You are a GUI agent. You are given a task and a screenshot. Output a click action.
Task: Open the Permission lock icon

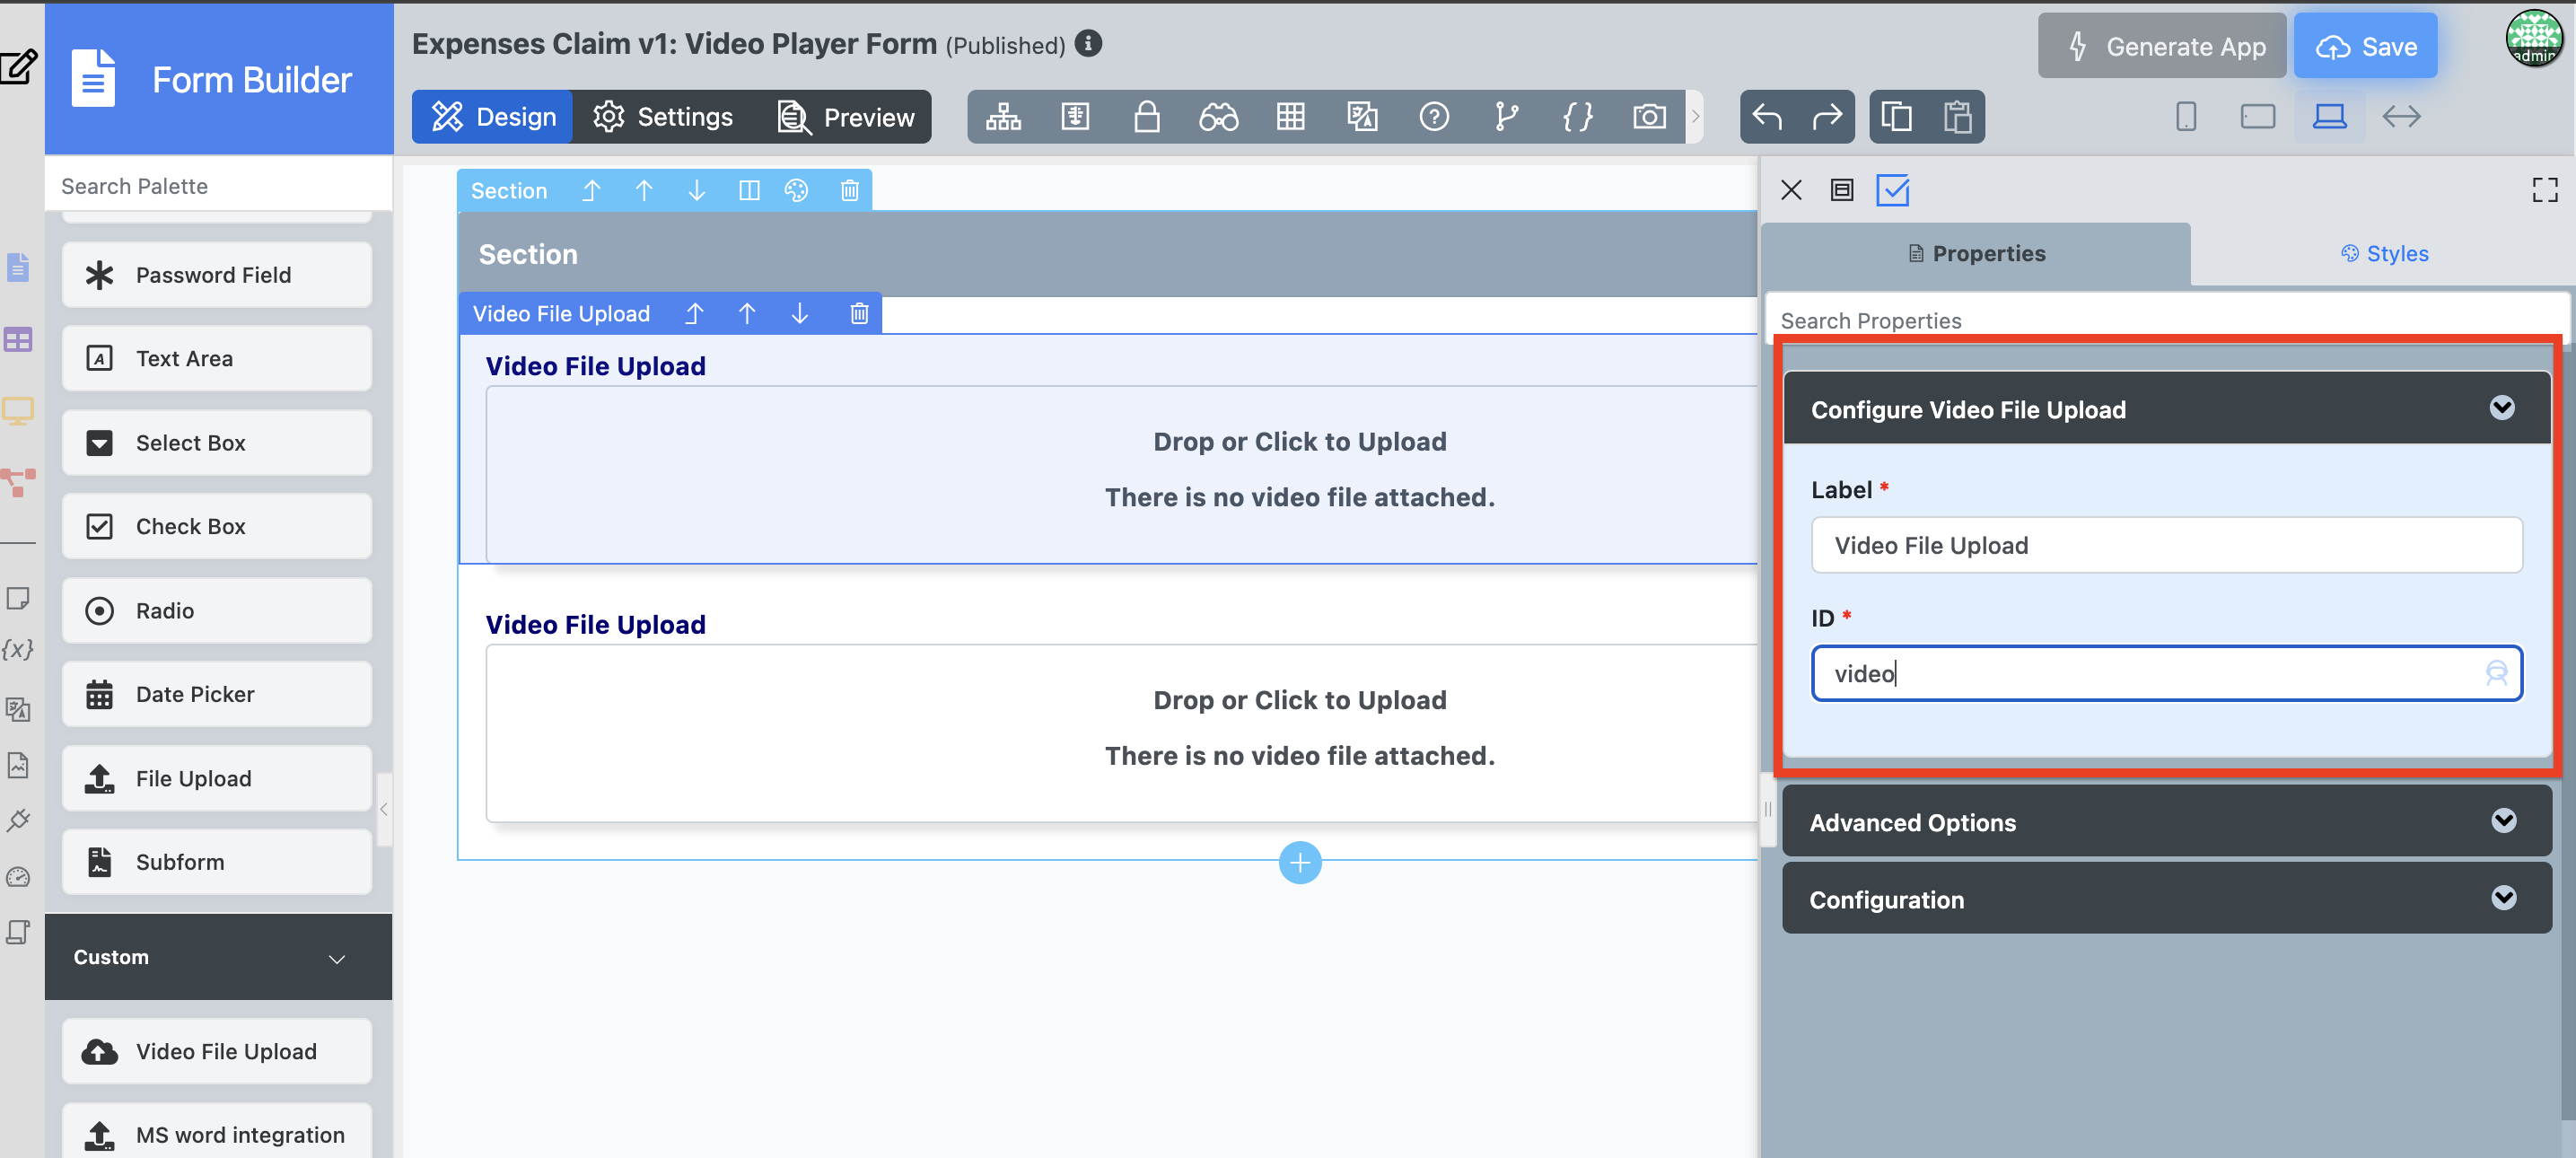click(1146, 117)
